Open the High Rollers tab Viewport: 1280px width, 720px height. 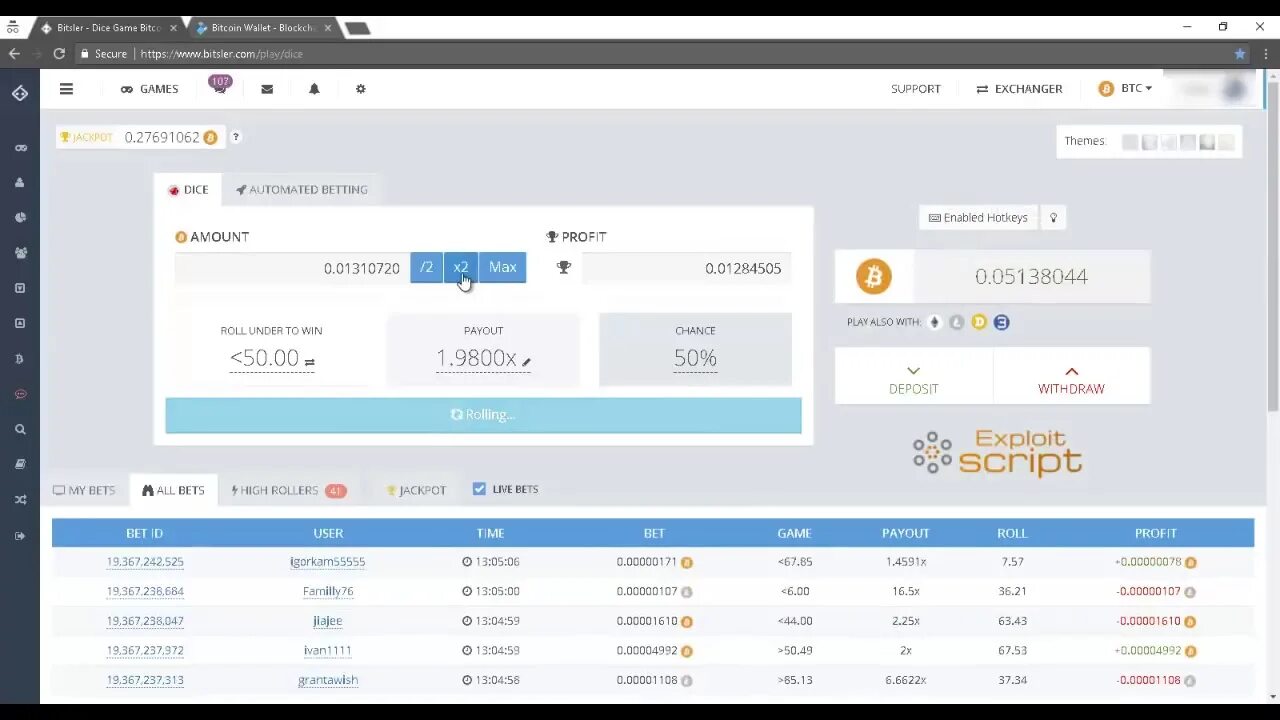pos(288,490)
